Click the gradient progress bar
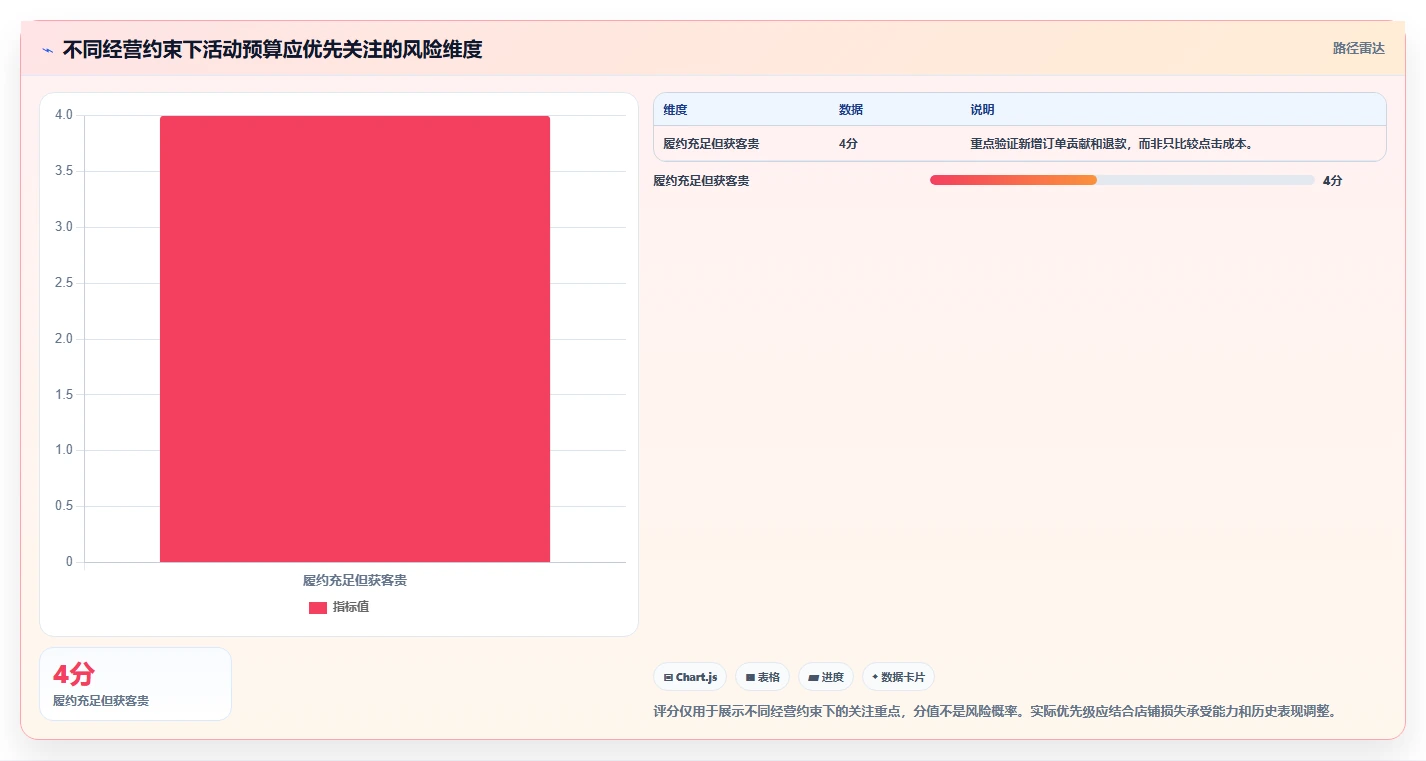Image resolution: width=1426 pixels, height=761 pixels. [1122, 180]
